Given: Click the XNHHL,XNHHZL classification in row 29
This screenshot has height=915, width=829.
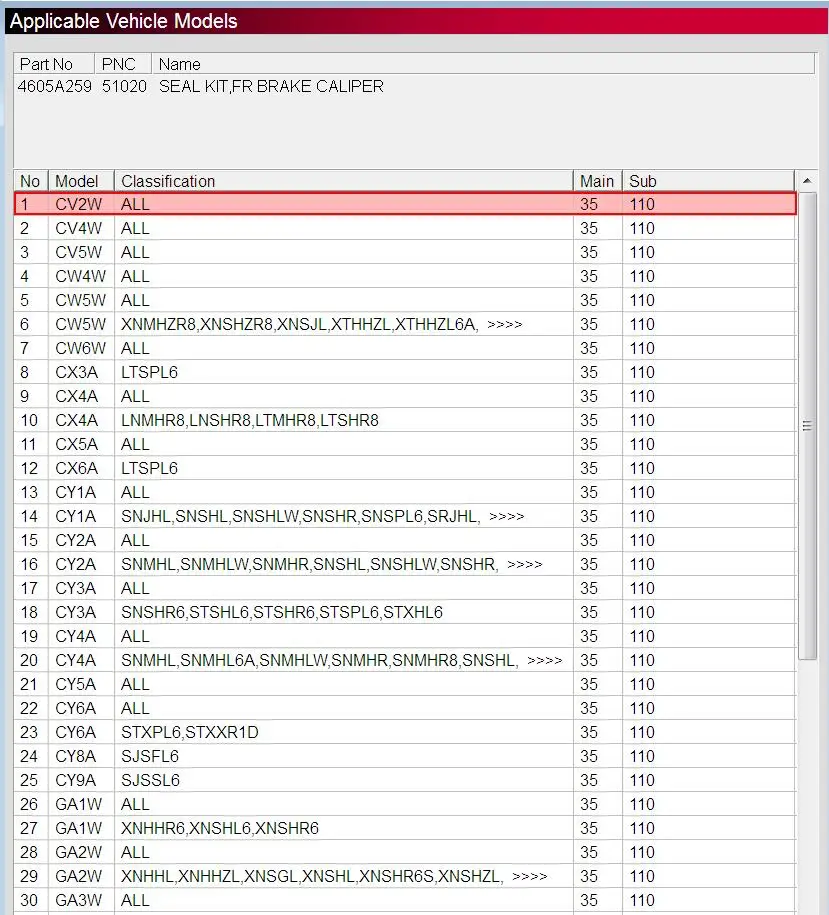Looking at the screenshot, I should point(334,876).
